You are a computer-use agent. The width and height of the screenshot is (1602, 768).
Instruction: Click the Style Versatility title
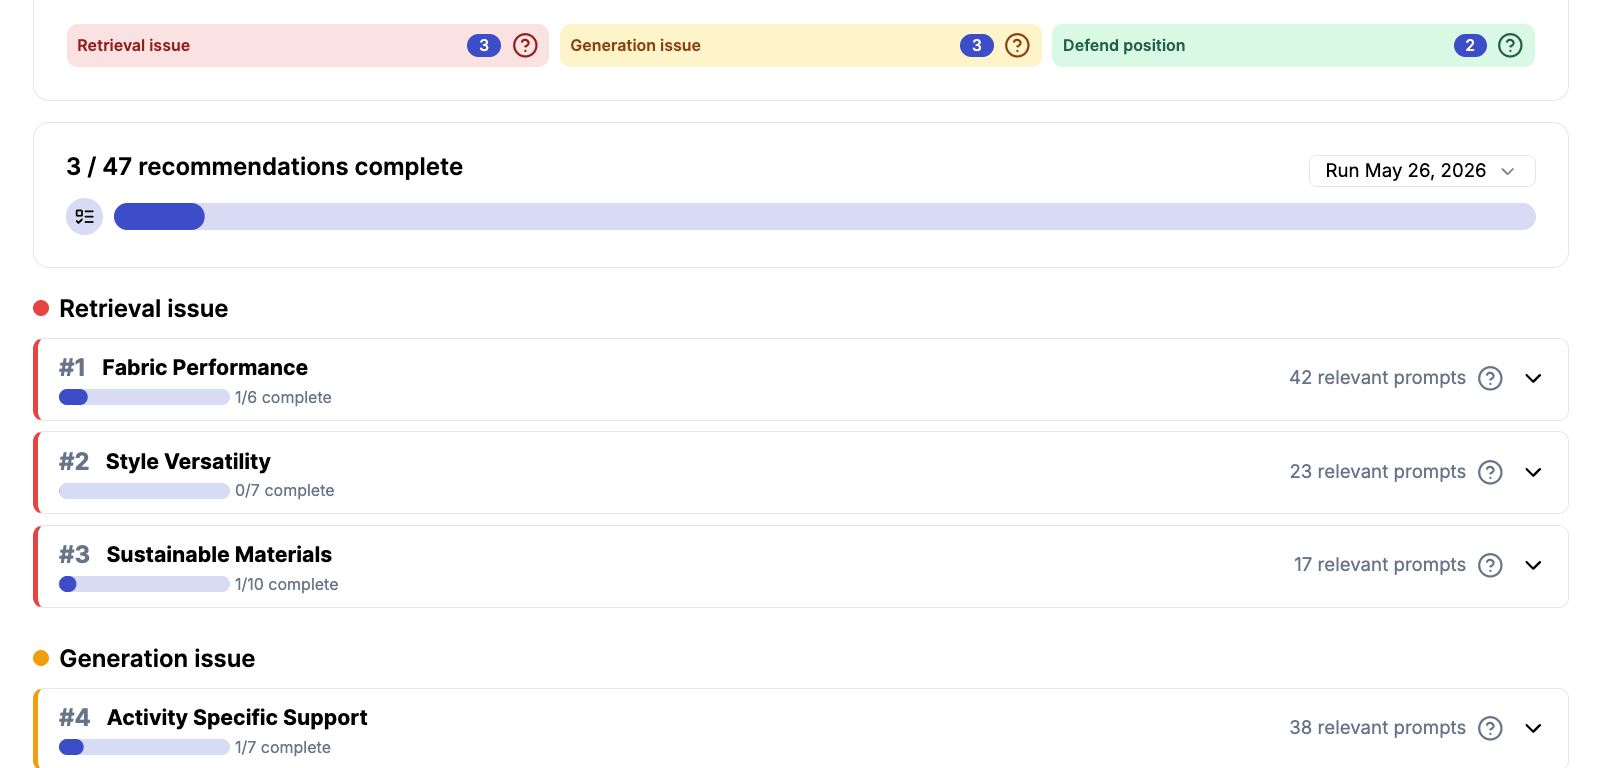[188, 462]
